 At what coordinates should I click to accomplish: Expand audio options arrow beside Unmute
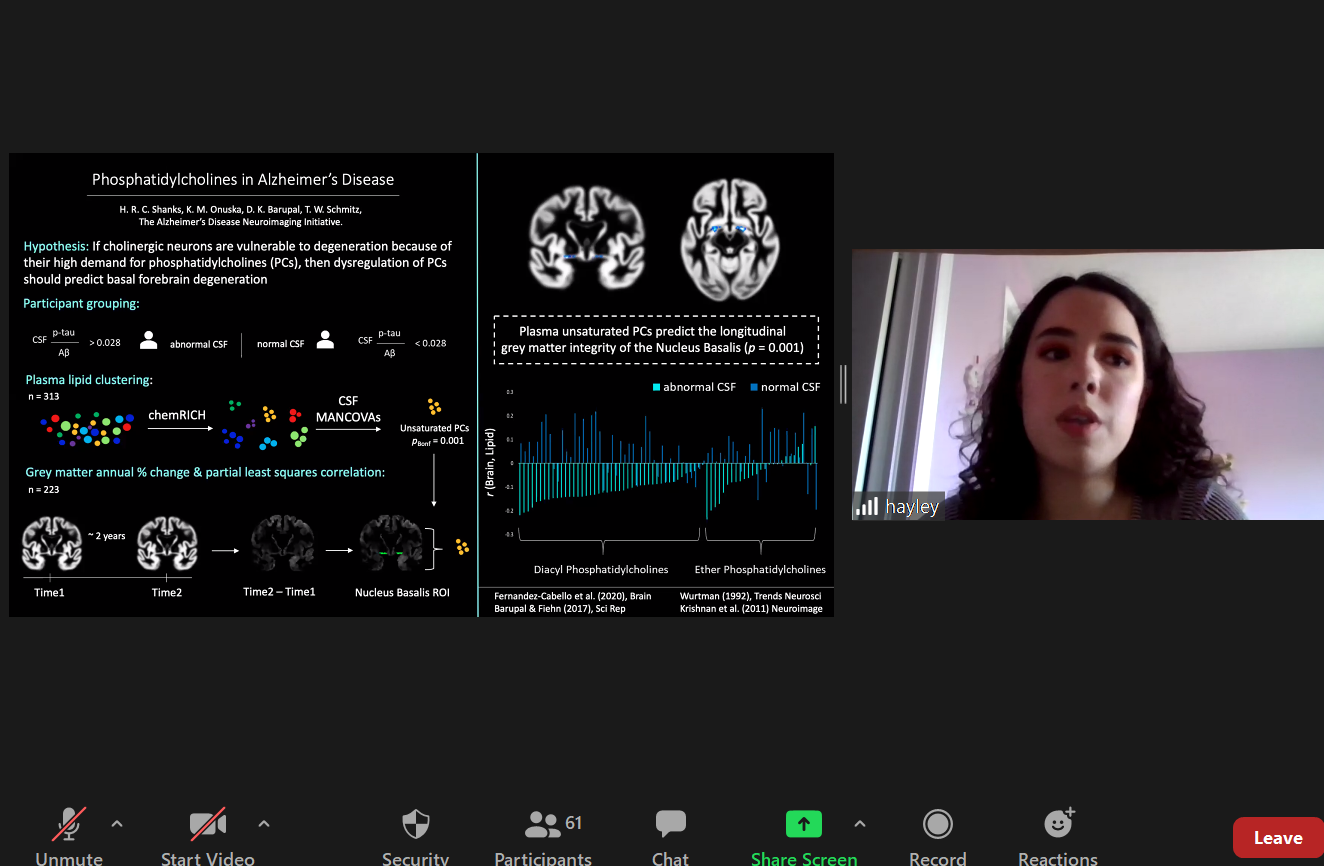pyautogui.click(x=117, y=824)
